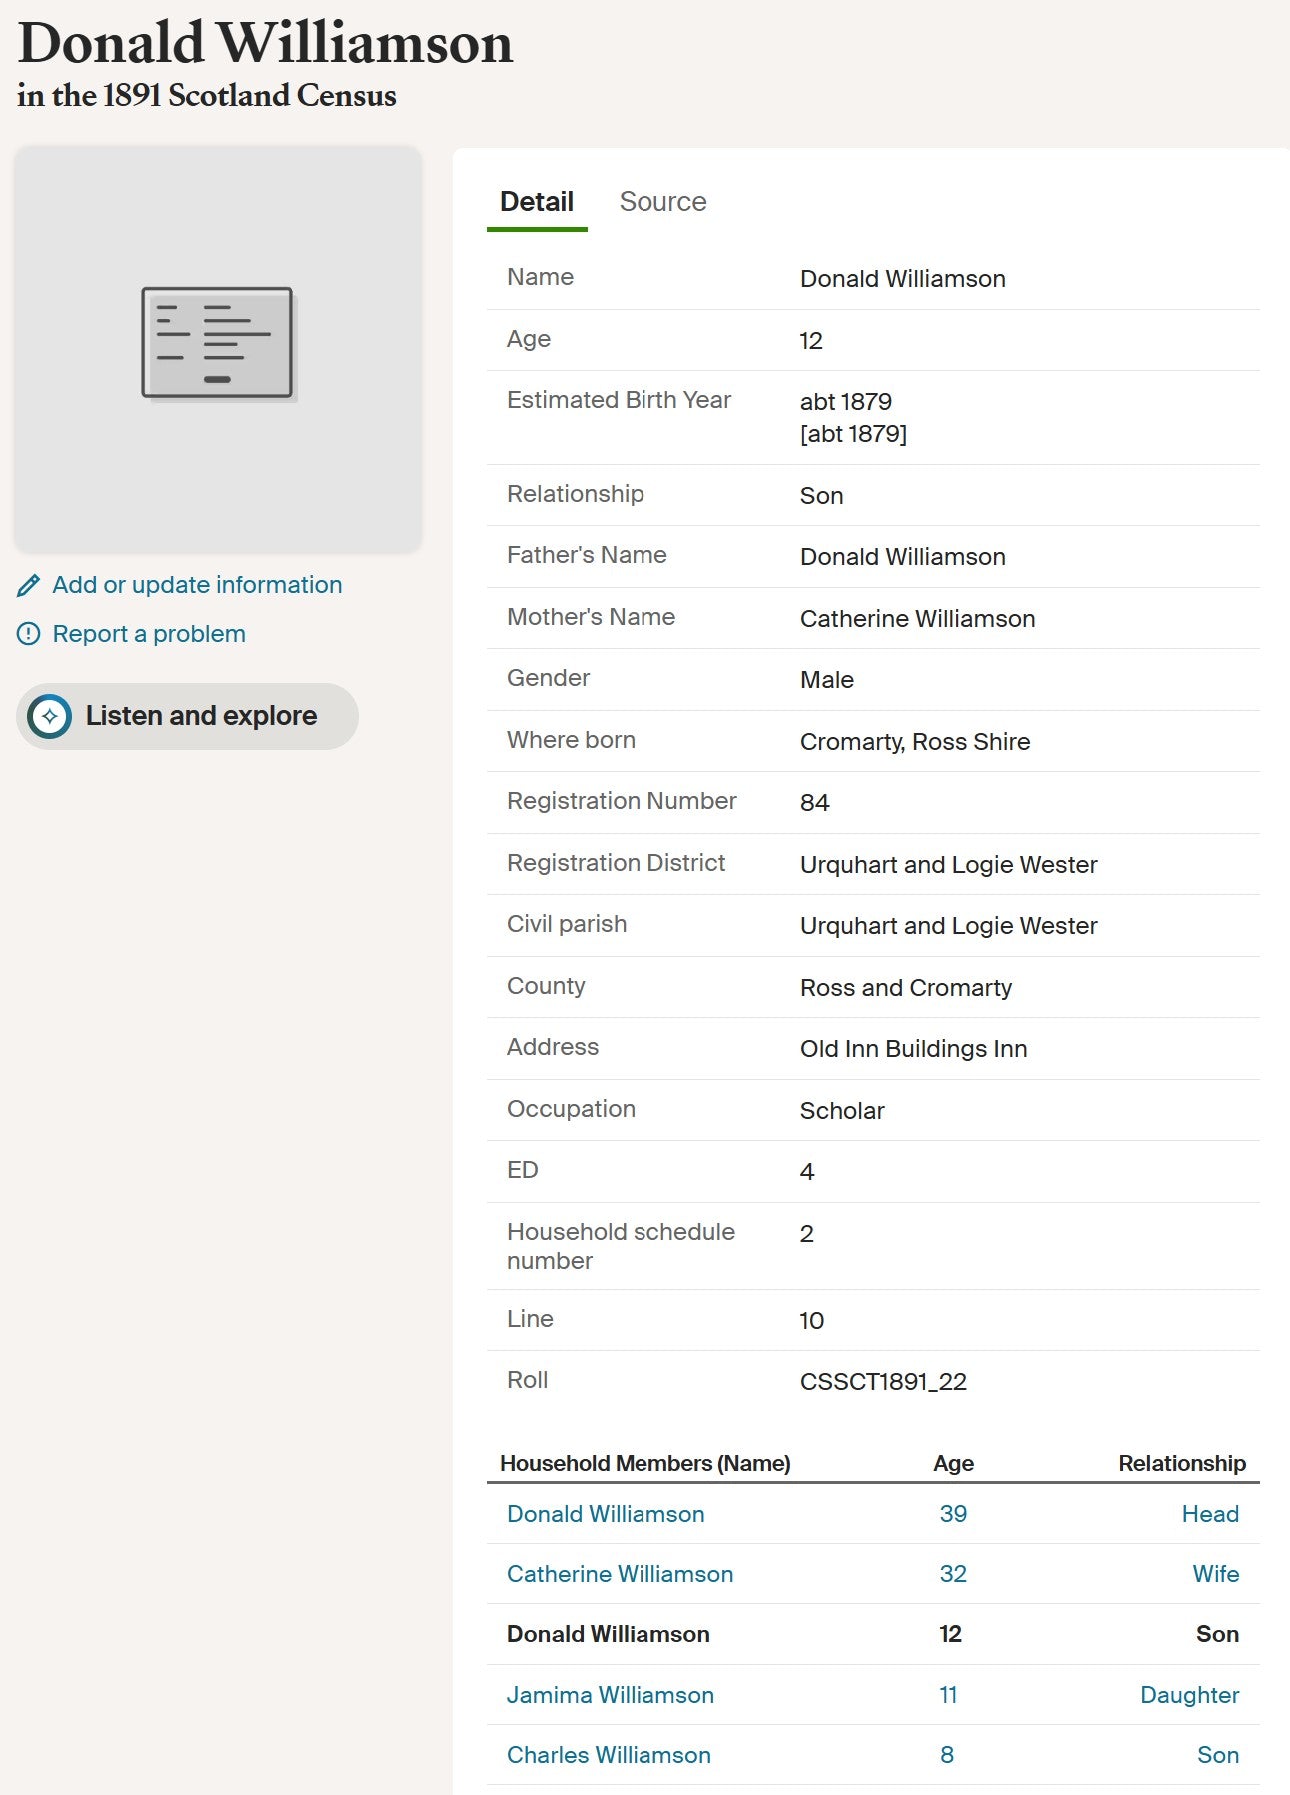The height and width of the screenshot is (1795, 1290).
Task: Click the Wife relationship link
Action: (1215, 1574)
